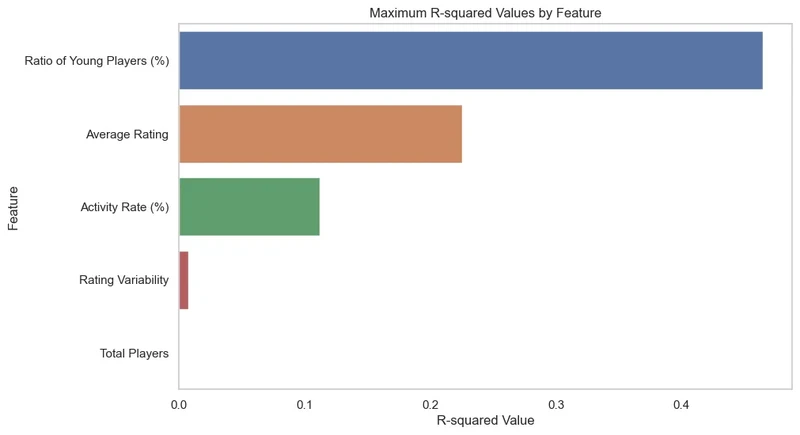Select the blue Ratio of Young Players bar
The height and width of the screenshot is (435, 800).
470,60
